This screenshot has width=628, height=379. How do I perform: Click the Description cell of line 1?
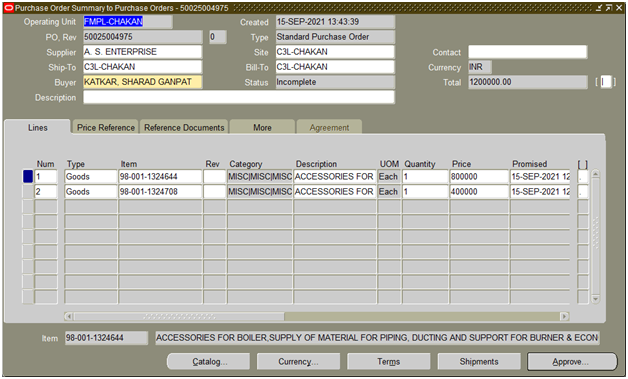[x=335, y=176]
